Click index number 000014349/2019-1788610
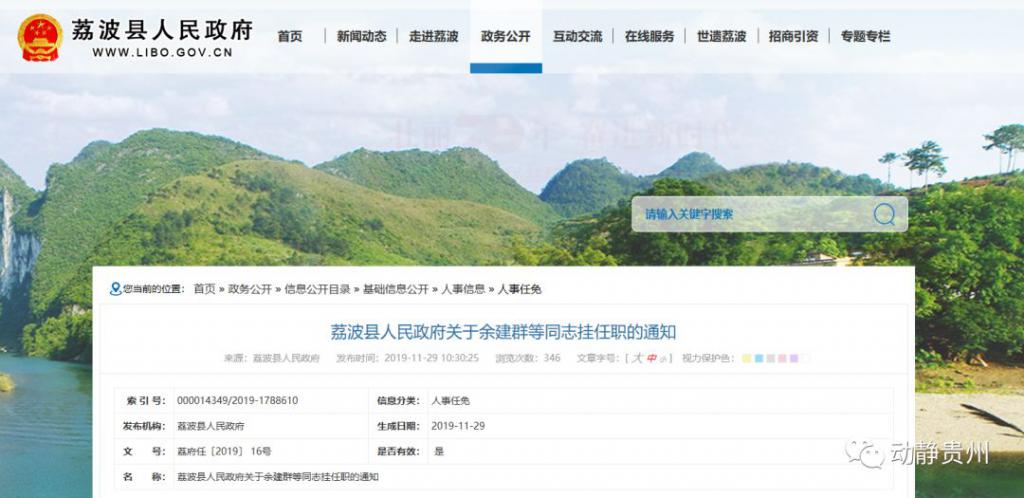The width and height of the screenshot is (1024, 498). [237, 401]
